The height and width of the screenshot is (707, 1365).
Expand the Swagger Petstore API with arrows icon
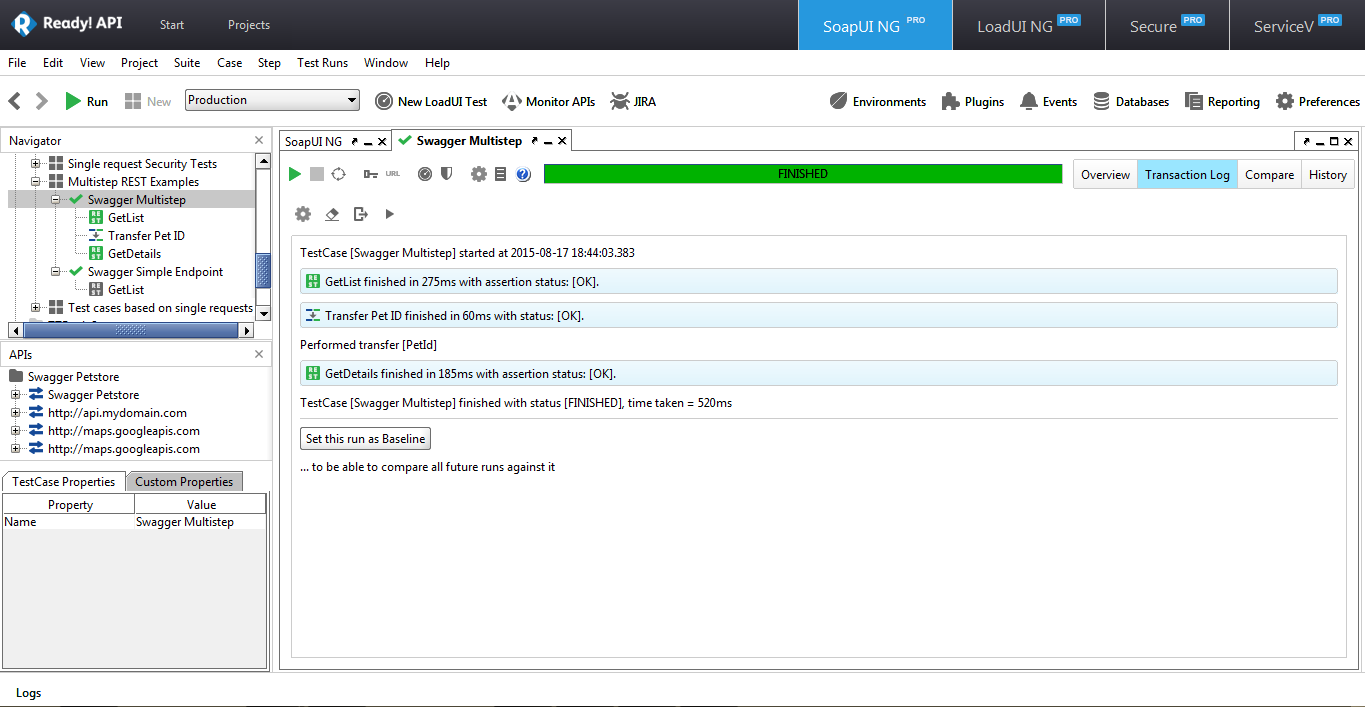pos(16,395)
